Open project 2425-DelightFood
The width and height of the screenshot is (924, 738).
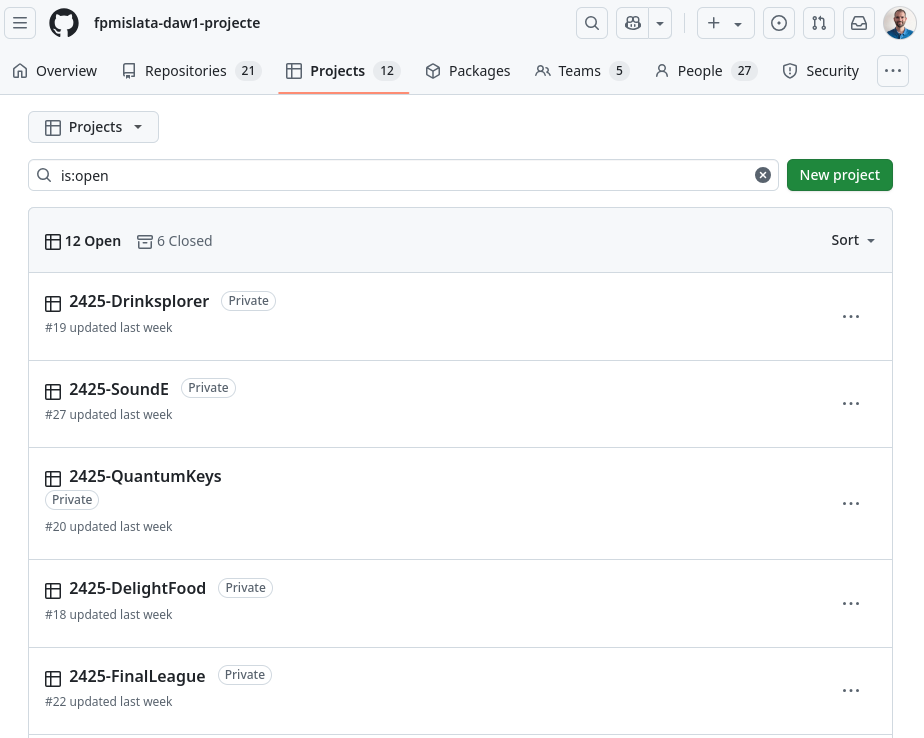click(x=137, y=588)
